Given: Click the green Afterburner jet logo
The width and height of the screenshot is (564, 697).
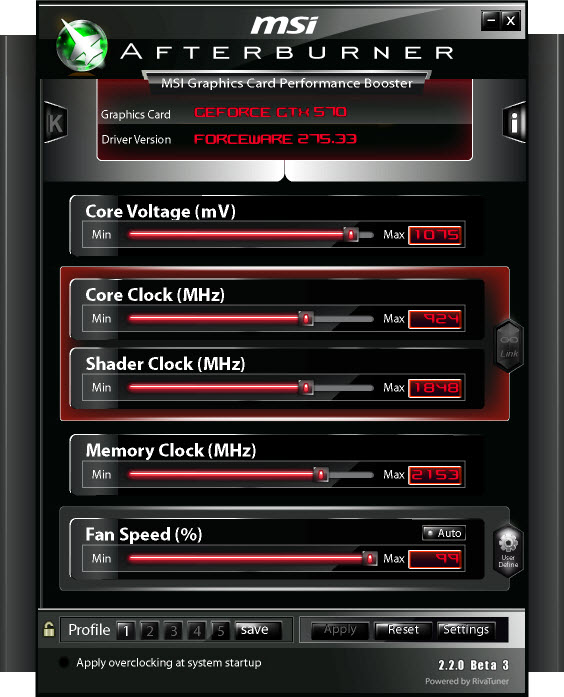Looking at the screenshot, I should click(x=82, y=46).
